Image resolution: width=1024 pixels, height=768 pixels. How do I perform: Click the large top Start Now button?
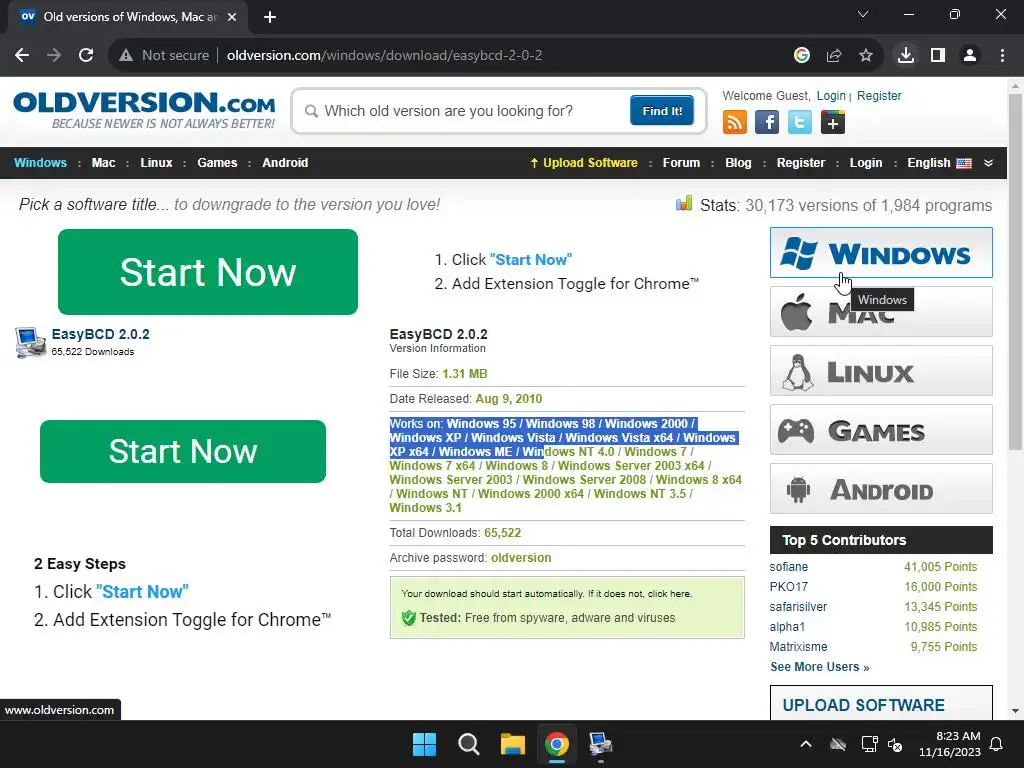click(x=208, y=272)
